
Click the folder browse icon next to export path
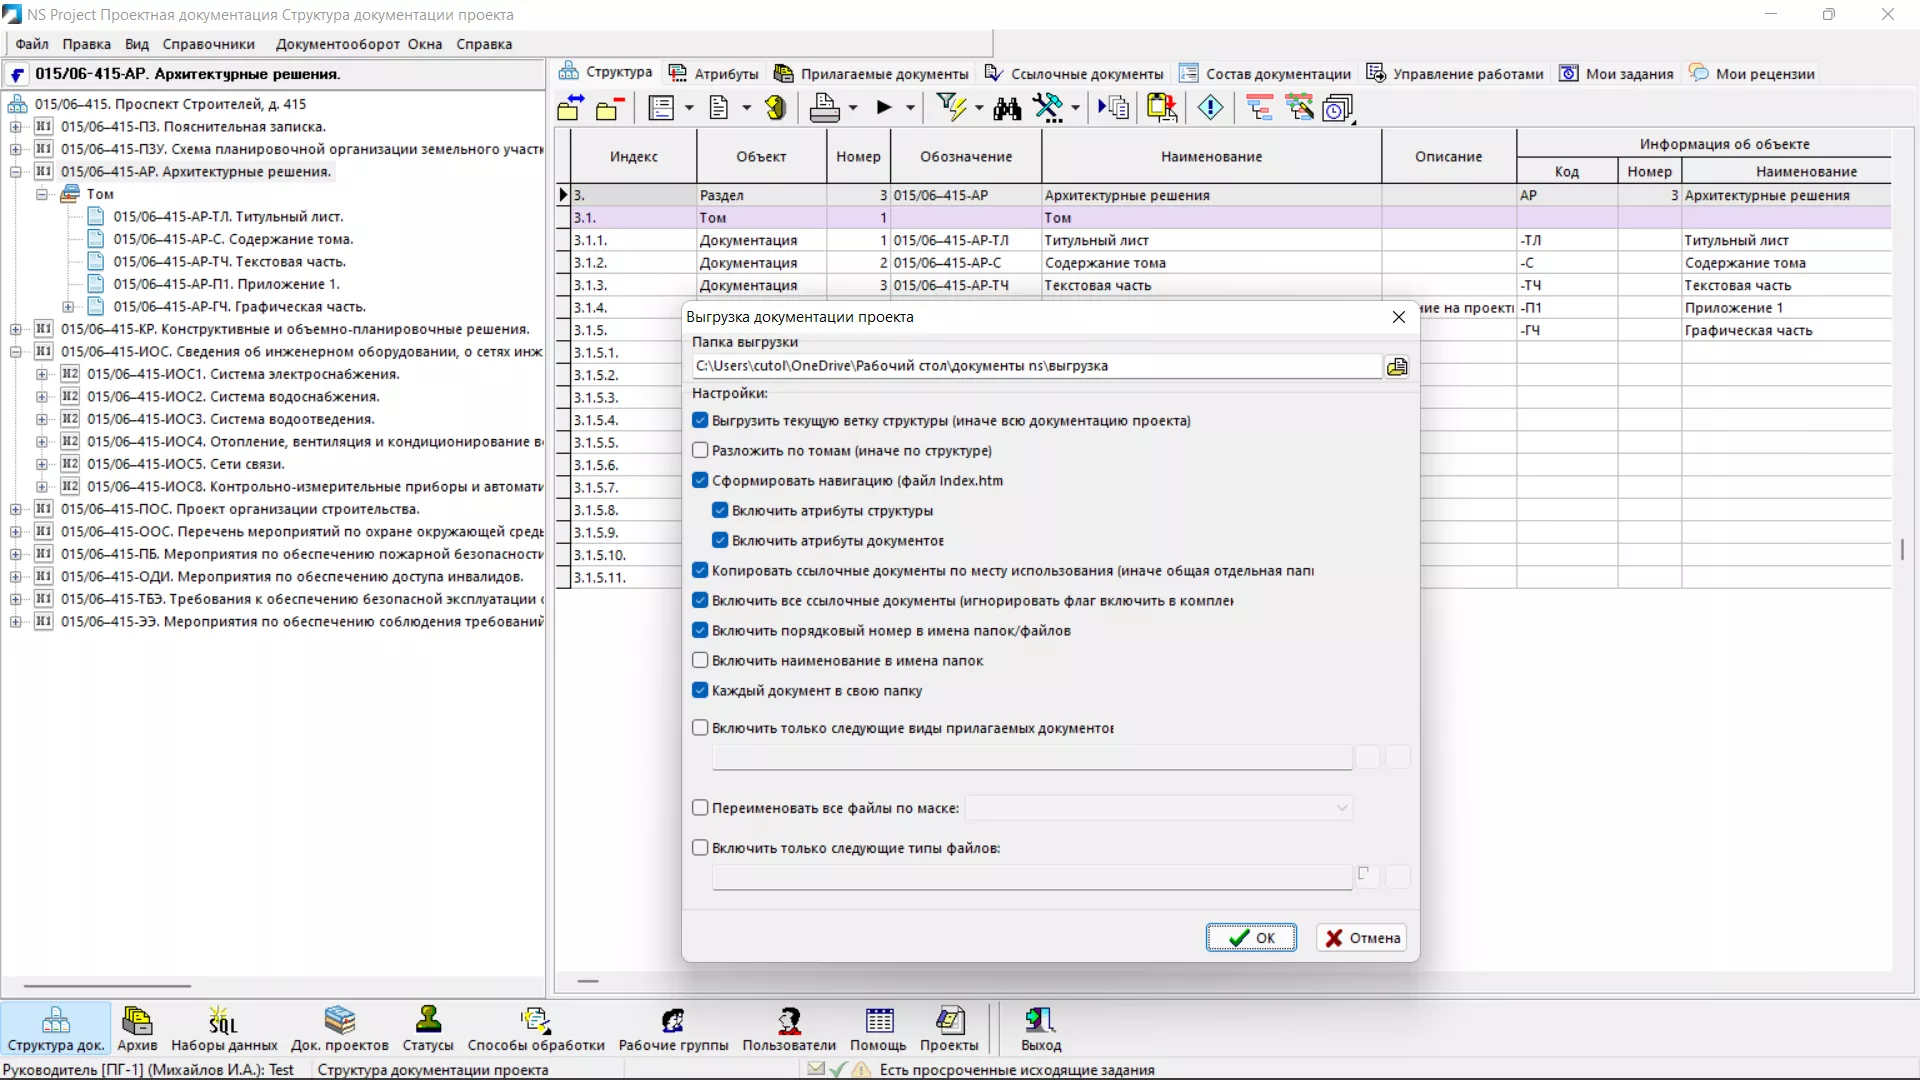click(x=1397, y=367)
